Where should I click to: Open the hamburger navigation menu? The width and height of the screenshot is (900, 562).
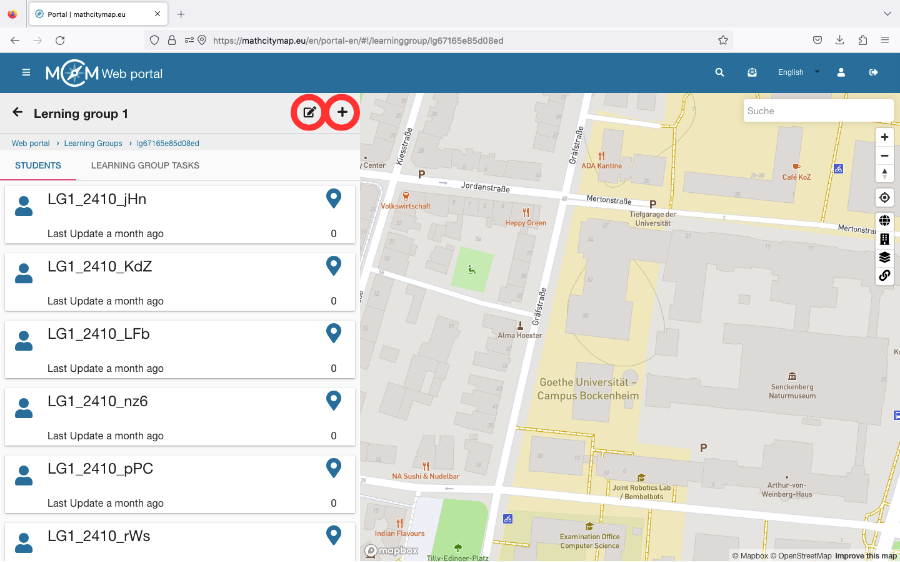pos(26,73)
